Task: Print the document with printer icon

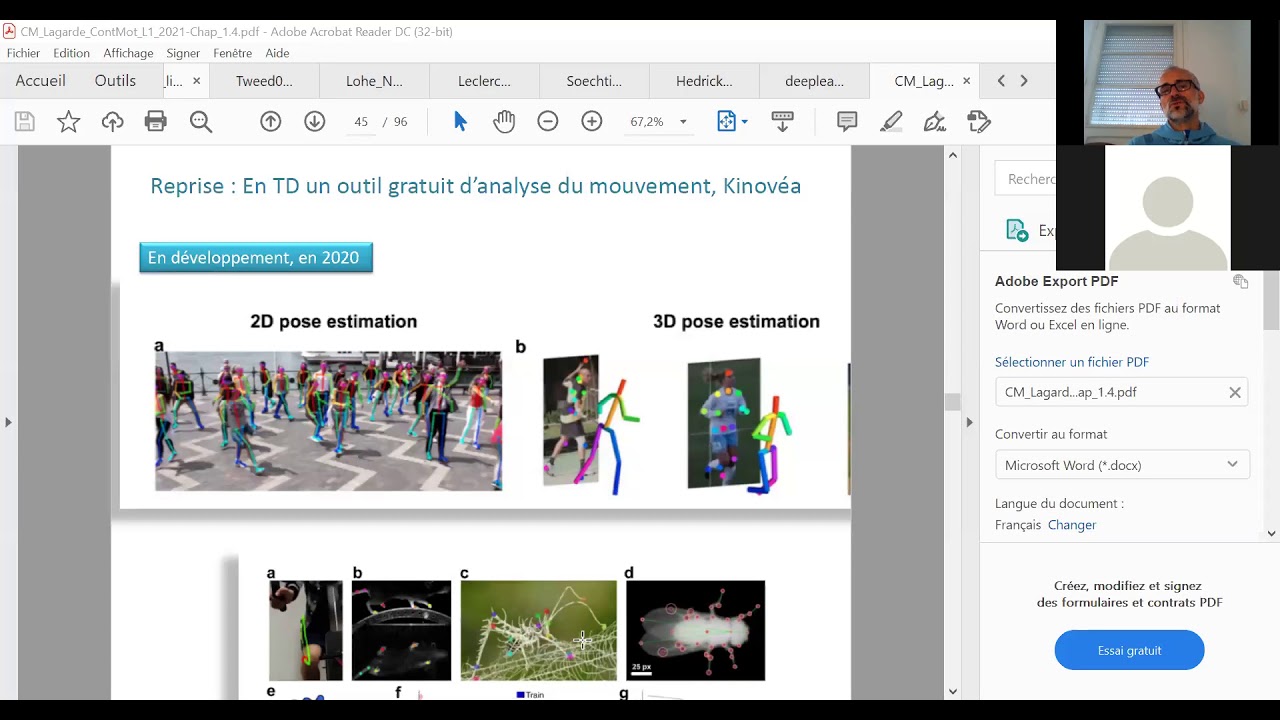Action: pos(155,122)
